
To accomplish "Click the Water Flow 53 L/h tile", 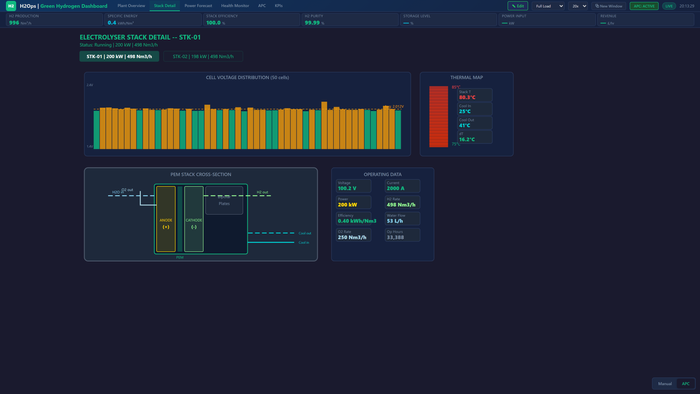I will (402, 219).
